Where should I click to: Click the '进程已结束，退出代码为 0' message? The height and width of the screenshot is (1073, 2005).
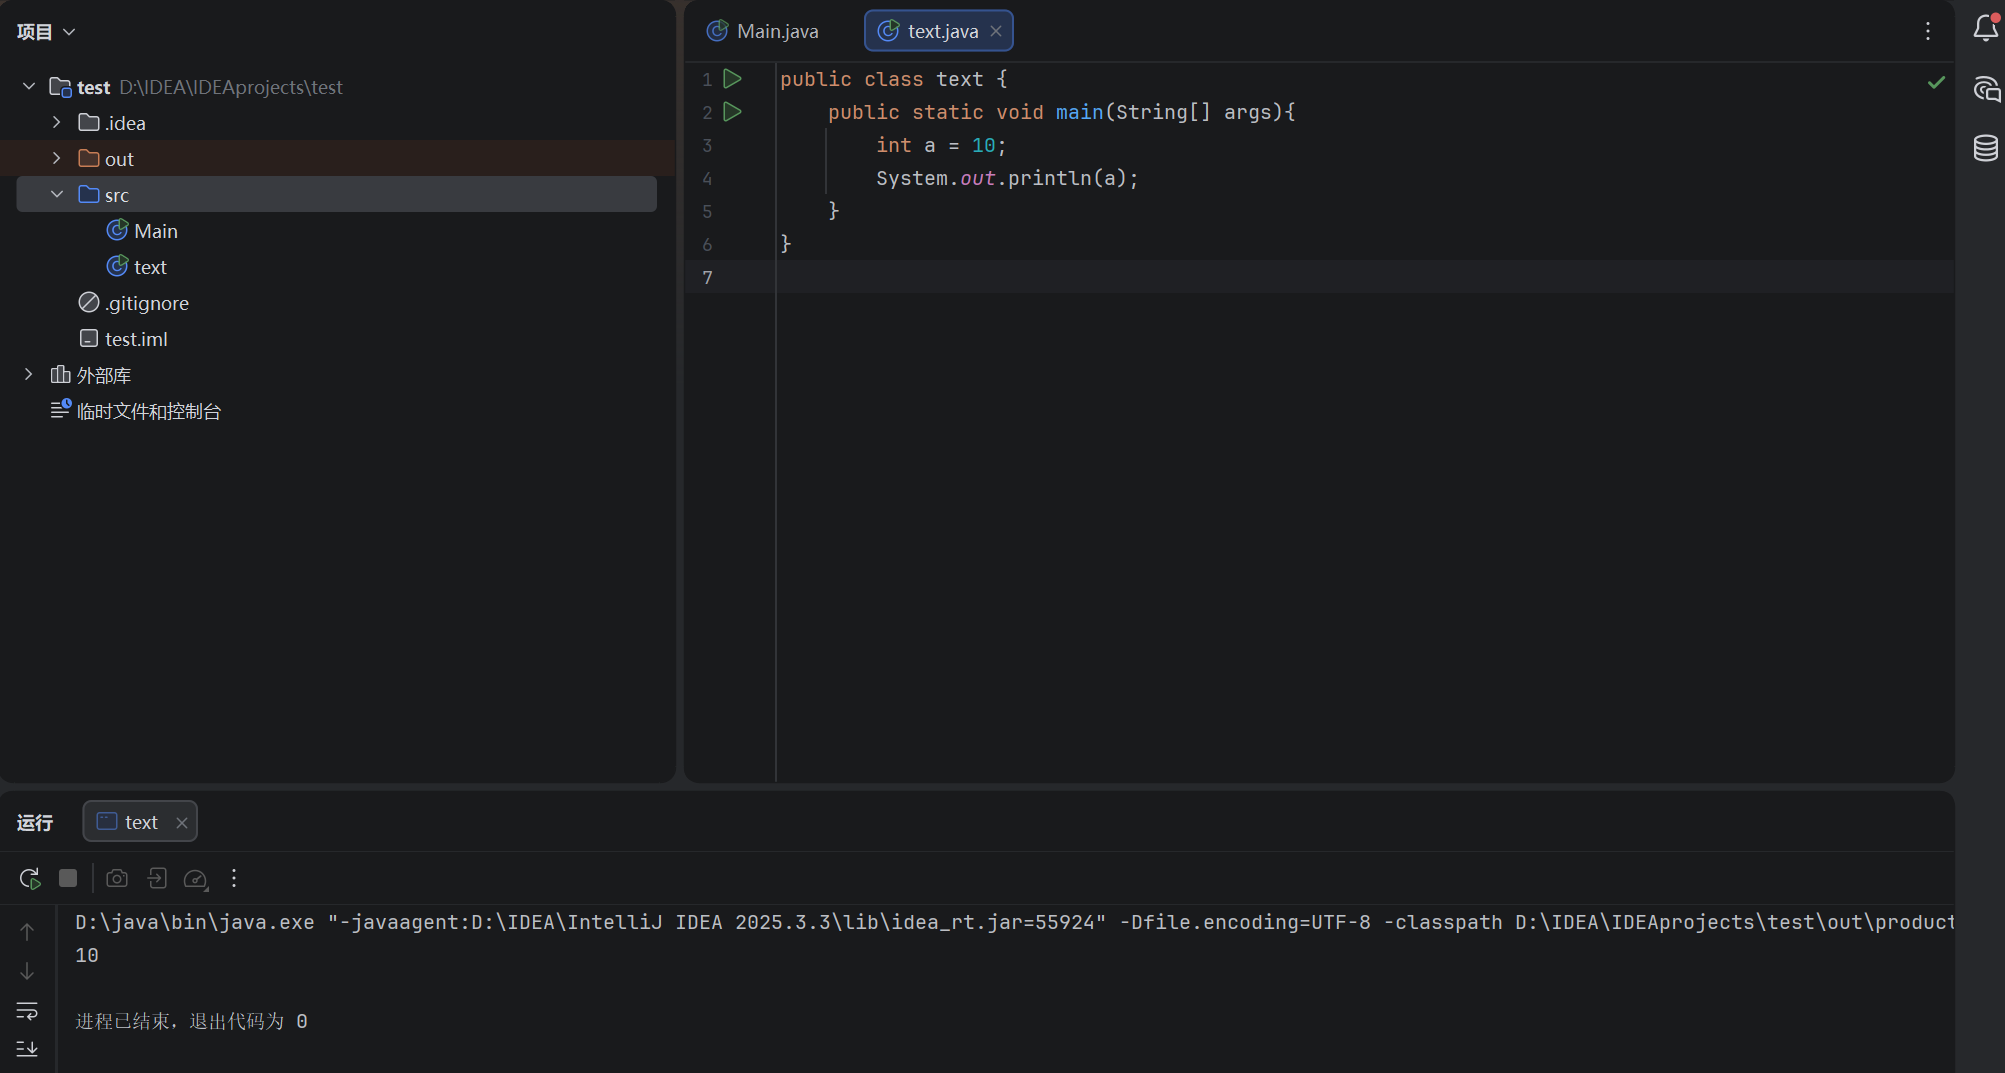191,1022
